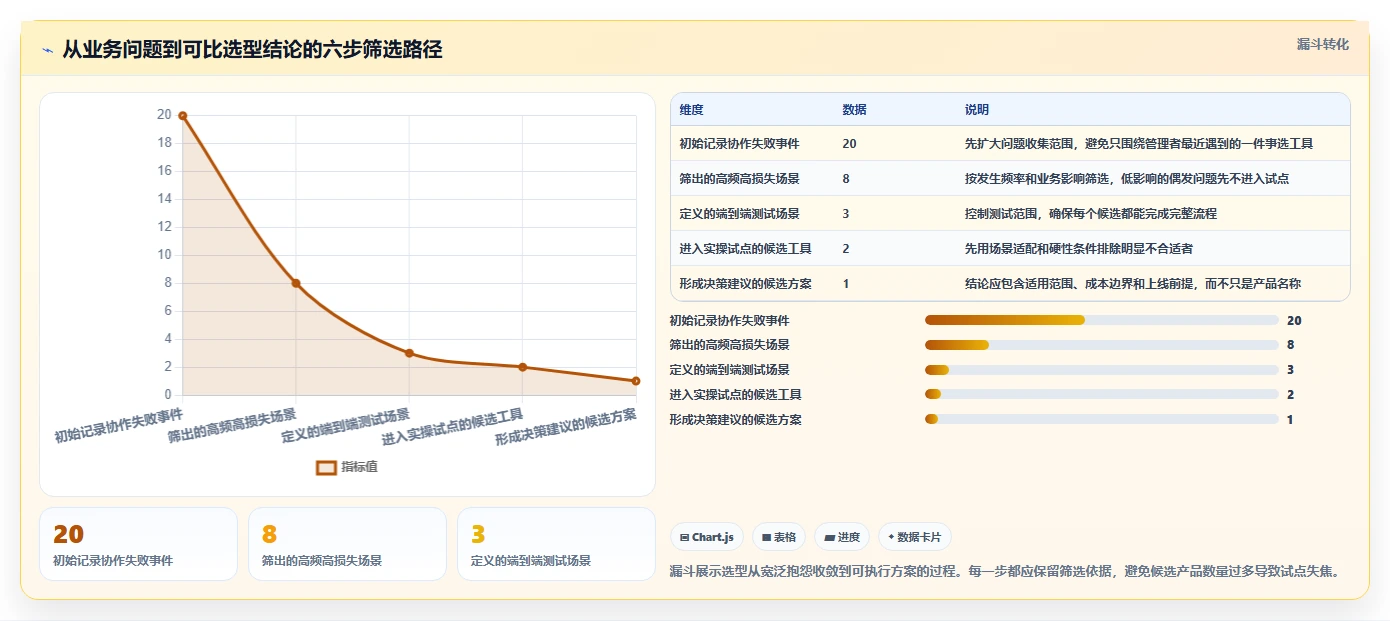The height and width of the screenshot is (621, 1390).
Task: Click the progress bar for 初始记录协作失败事件
Action: point(1102,320)
